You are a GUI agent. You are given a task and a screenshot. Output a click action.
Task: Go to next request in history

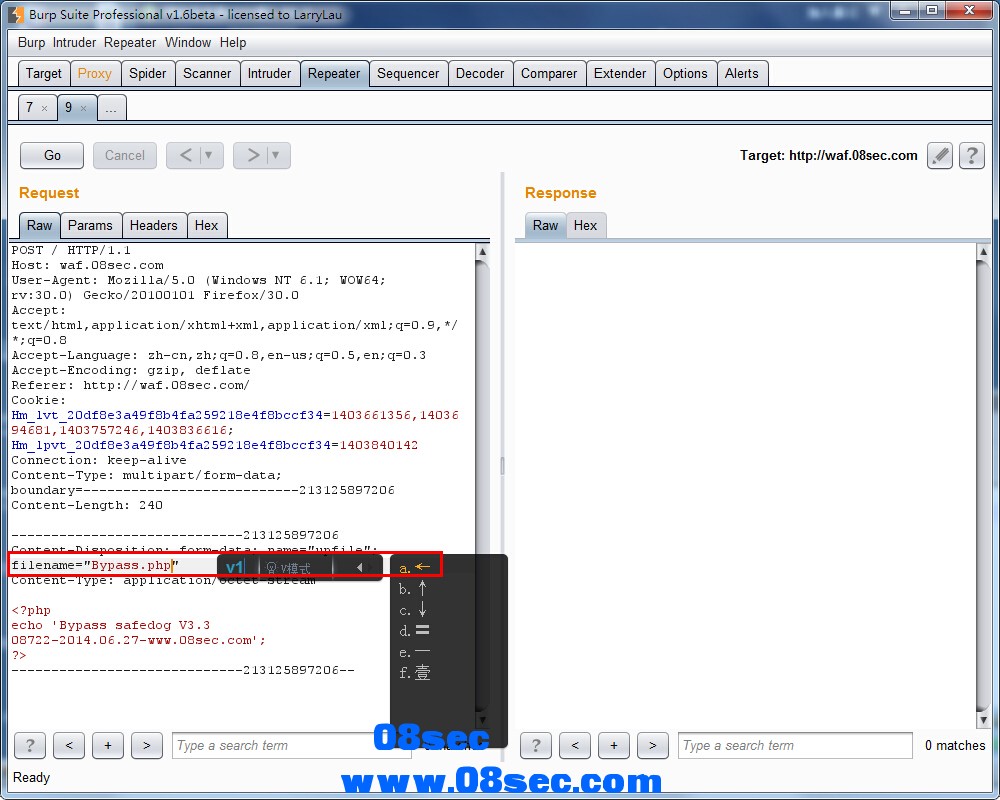pos(253,156)
